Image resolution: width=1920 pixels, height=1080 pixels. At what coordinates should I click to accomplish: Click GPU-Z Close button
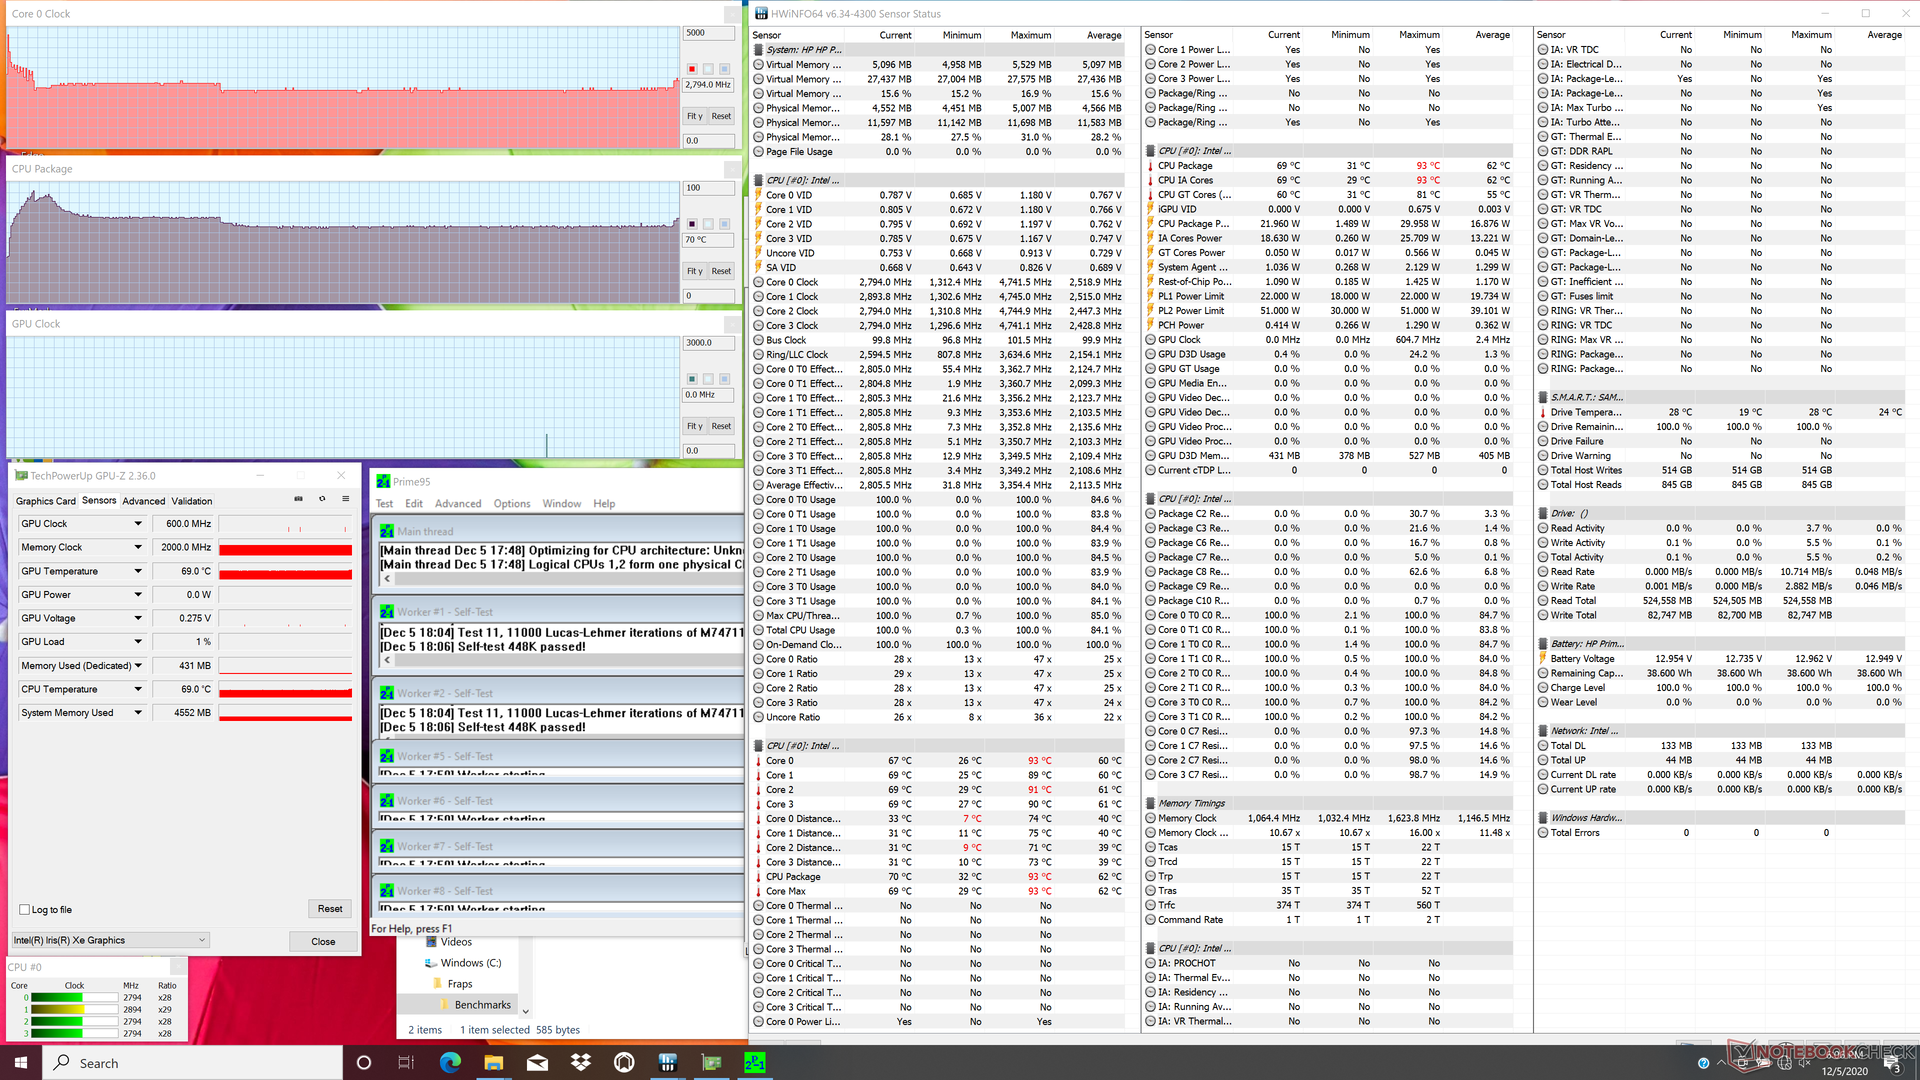tap(323, 942)
